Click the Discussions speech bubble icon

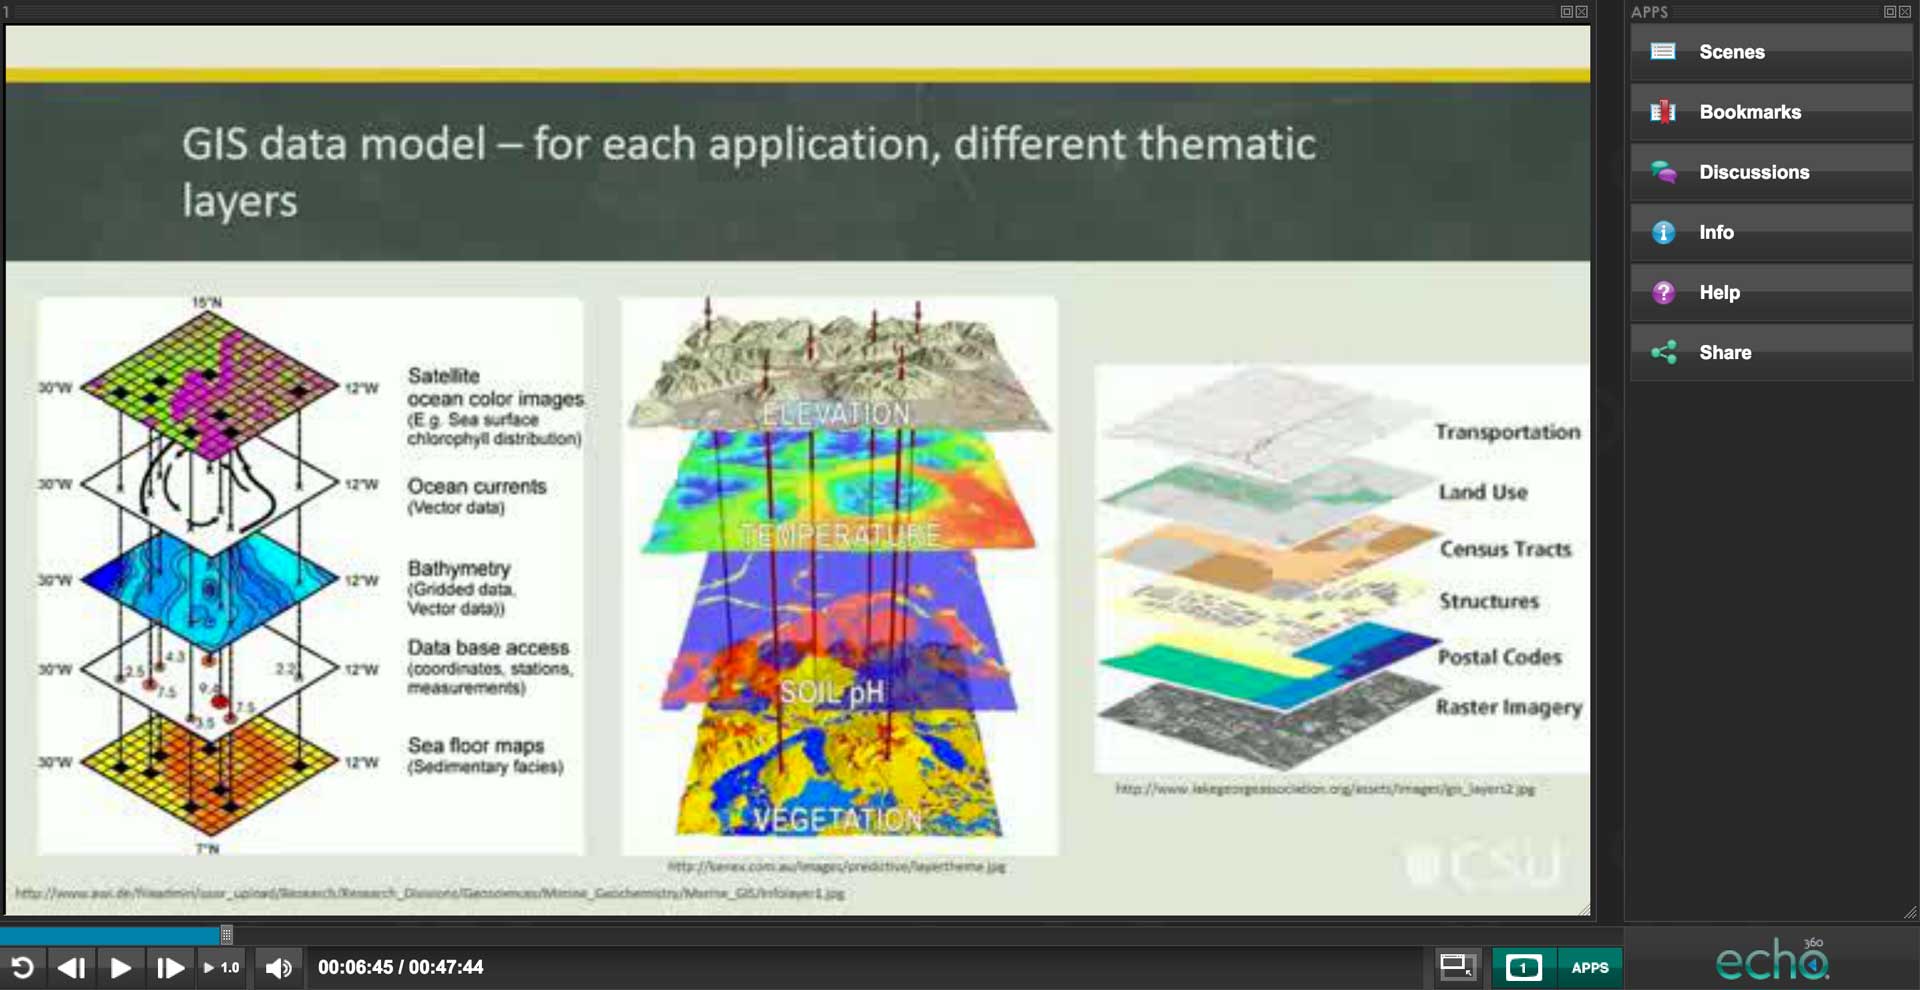tap(1664, 172)
